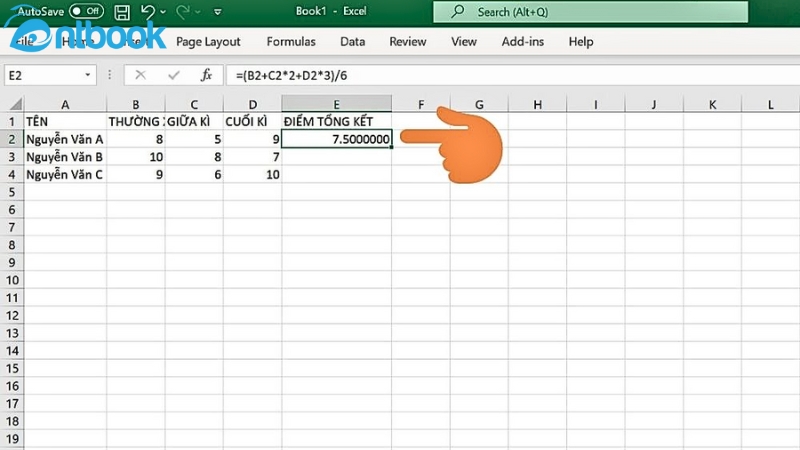Image resolution: width=800 pixels, height=450 pixels.
Task: Select column A header
Action: click(65, 104)
